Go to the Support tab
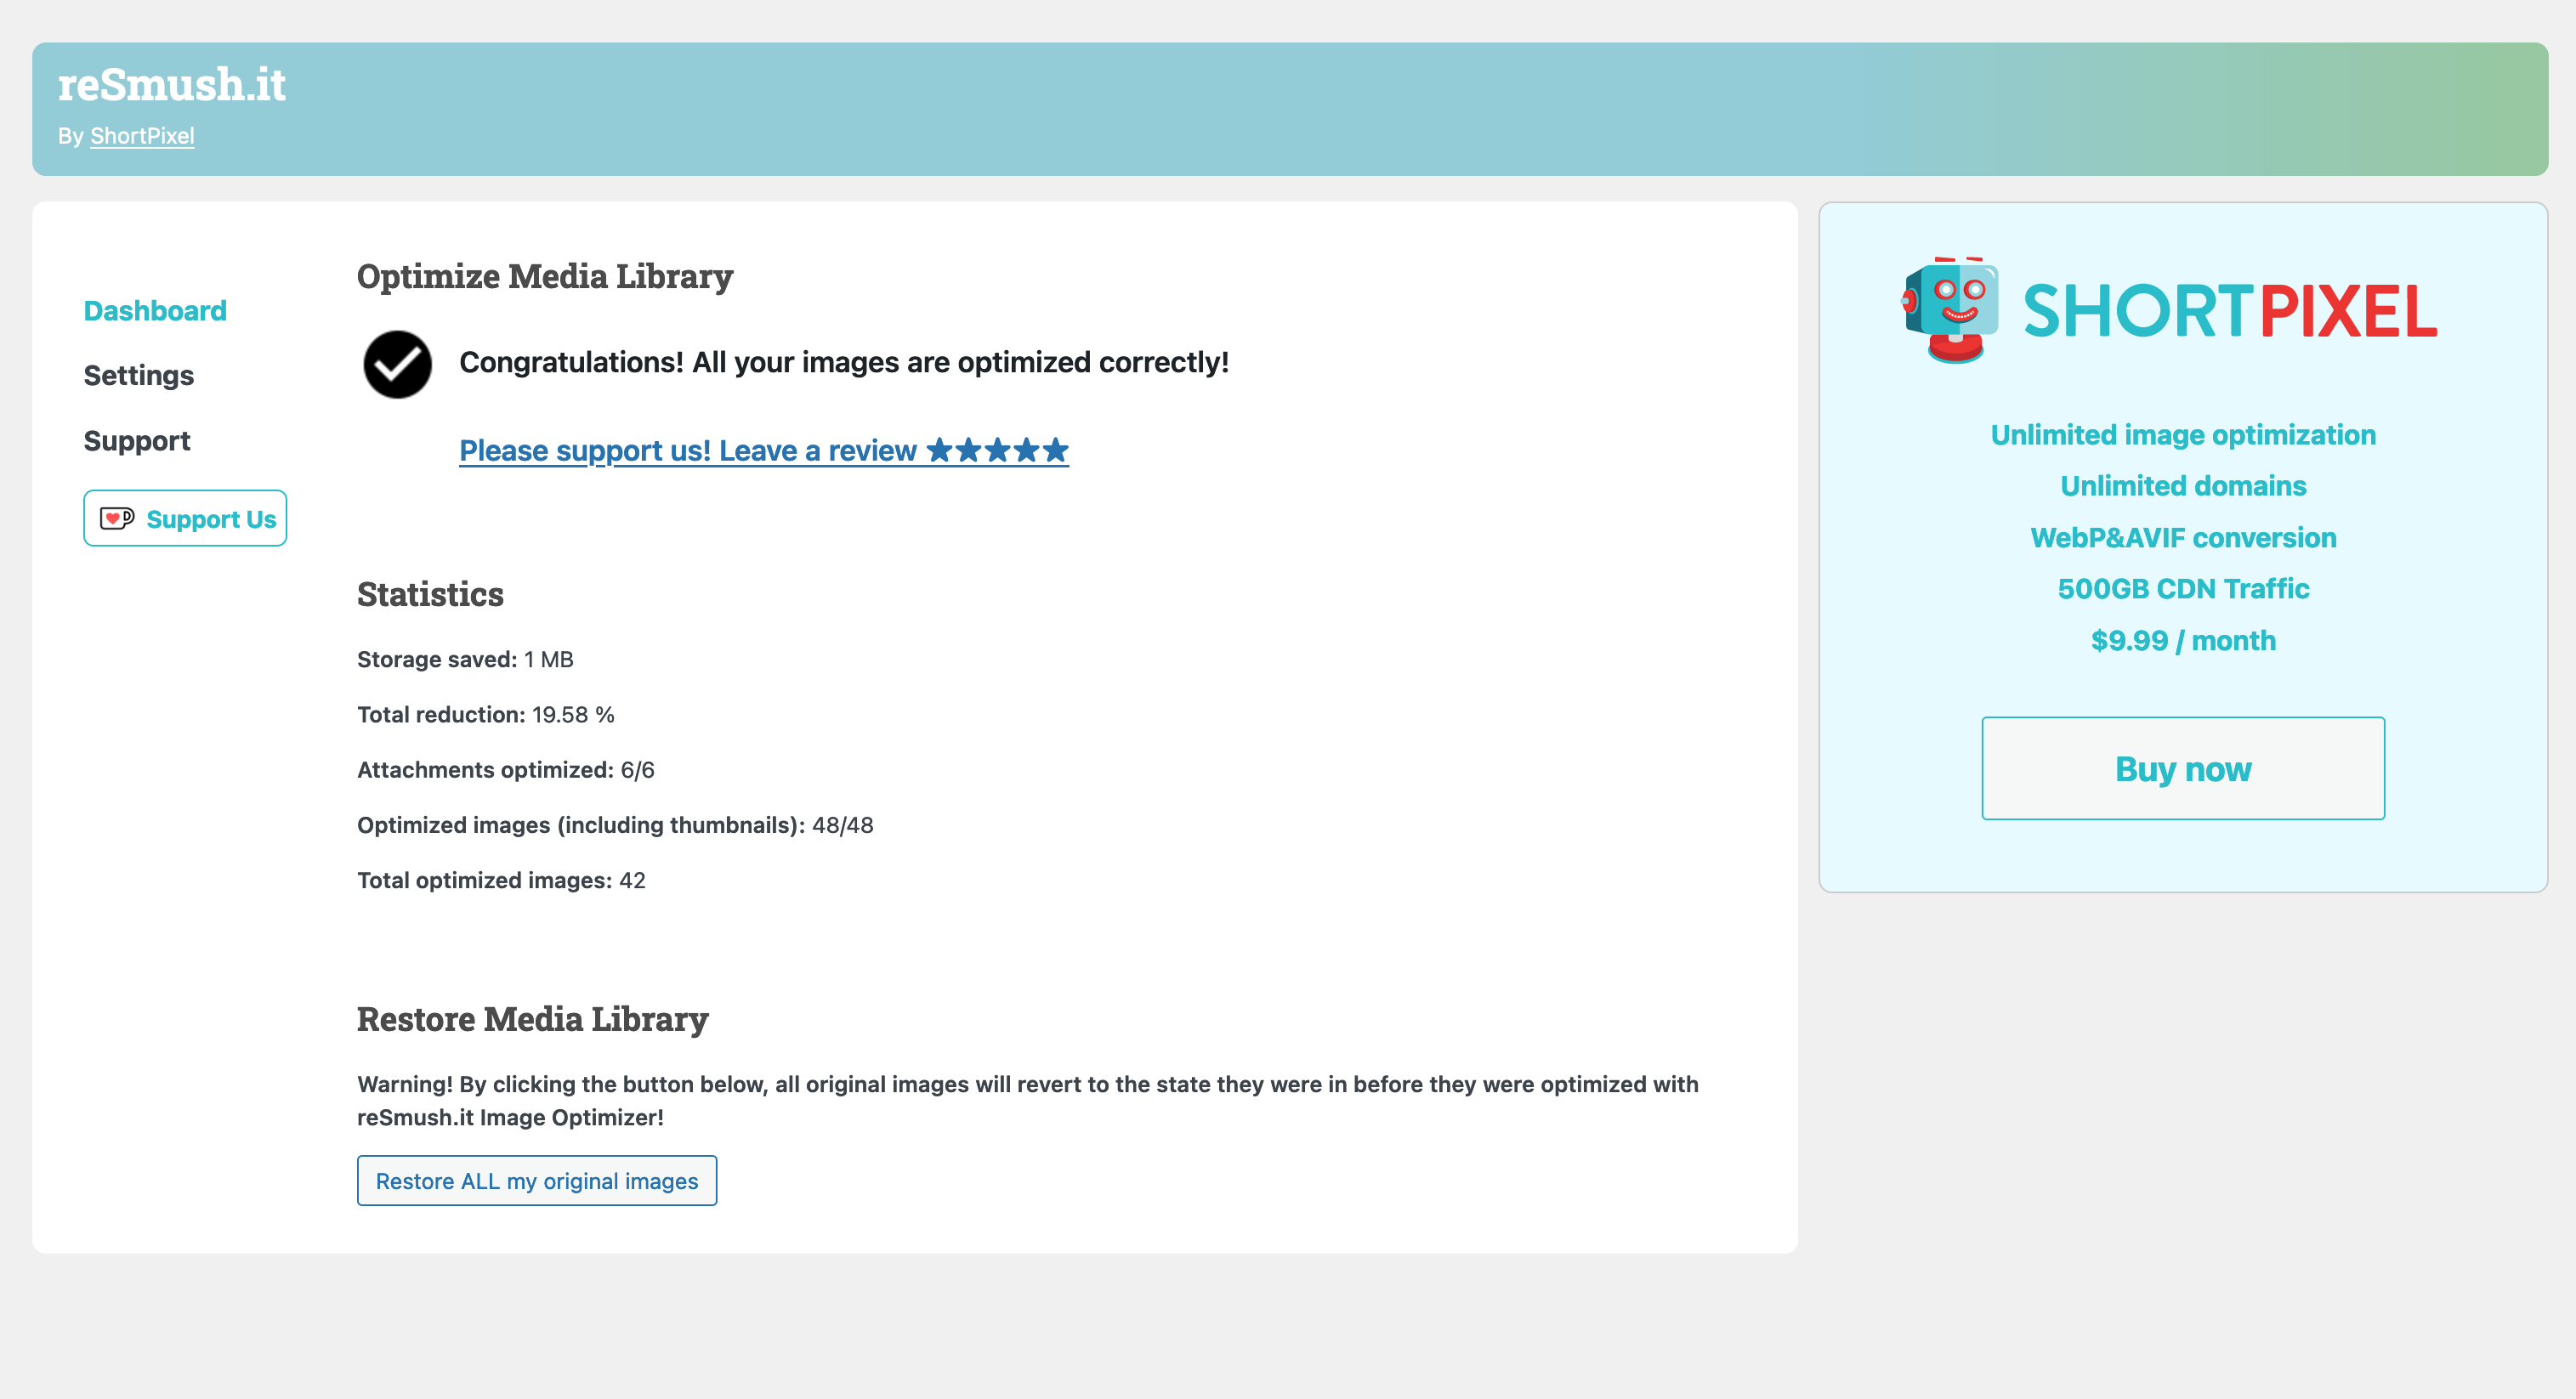The height and width of the screenshot is (1399, 2576). (x=137, y=441)
